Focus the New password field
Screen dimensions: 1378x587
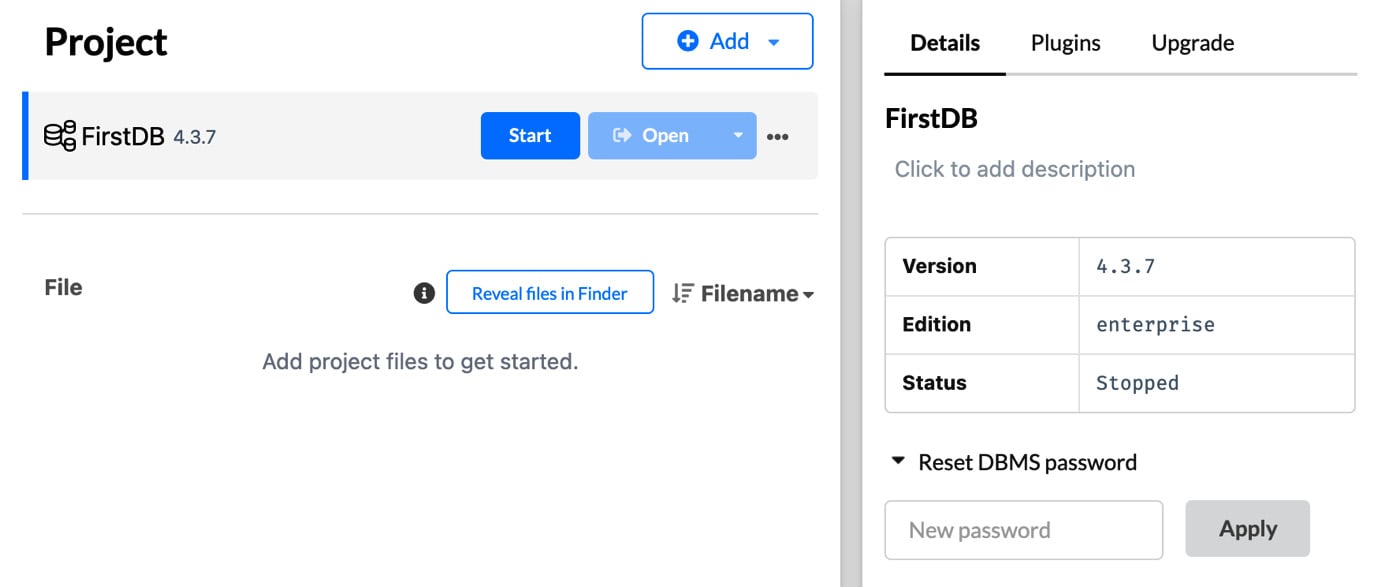pos(1024,530)
